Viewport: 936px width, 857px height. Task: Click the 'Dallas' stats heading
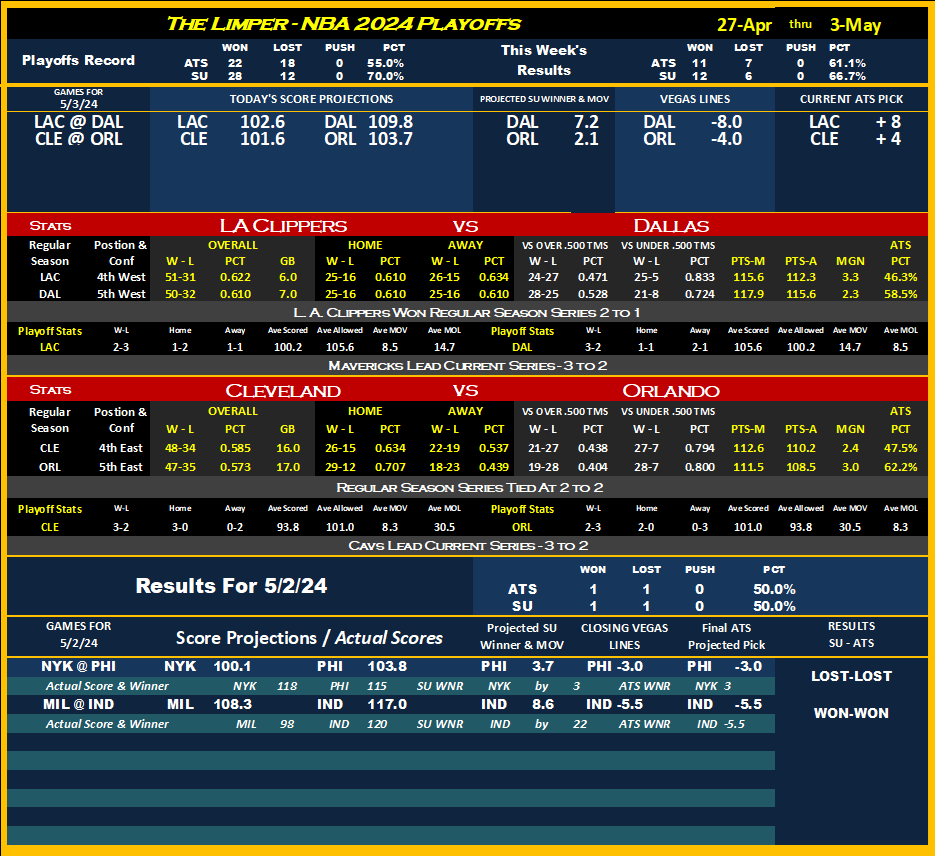[x=671, y=226]
